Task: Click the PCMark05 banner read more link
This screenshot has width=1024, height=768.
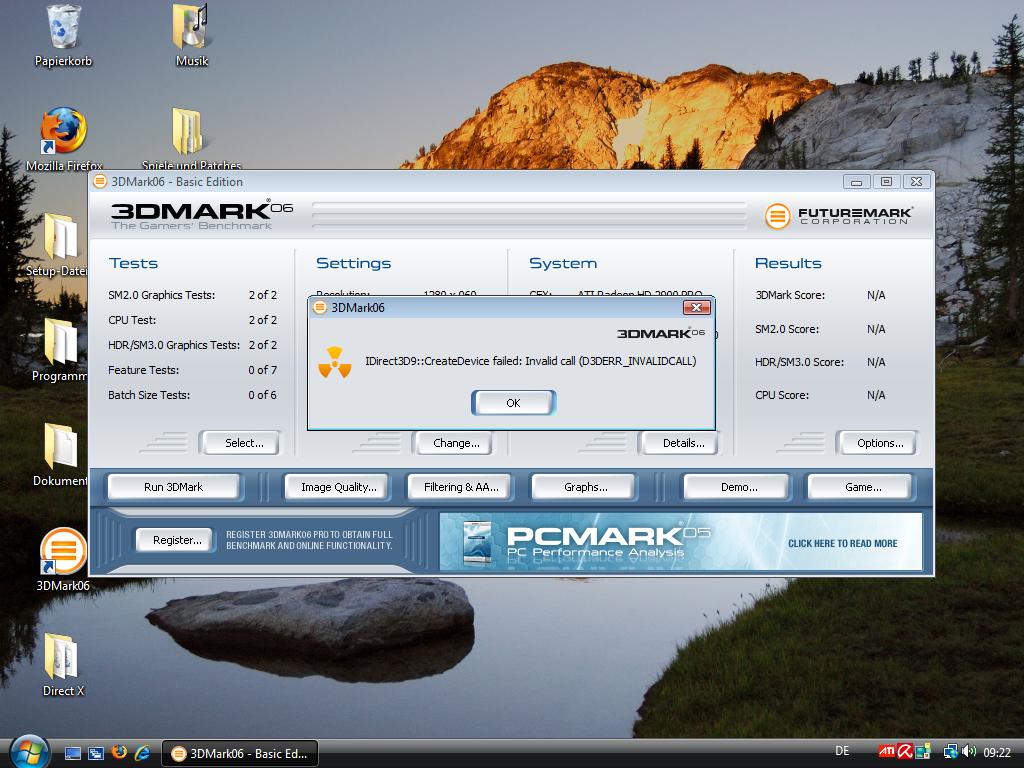Action: coord(842,543)
